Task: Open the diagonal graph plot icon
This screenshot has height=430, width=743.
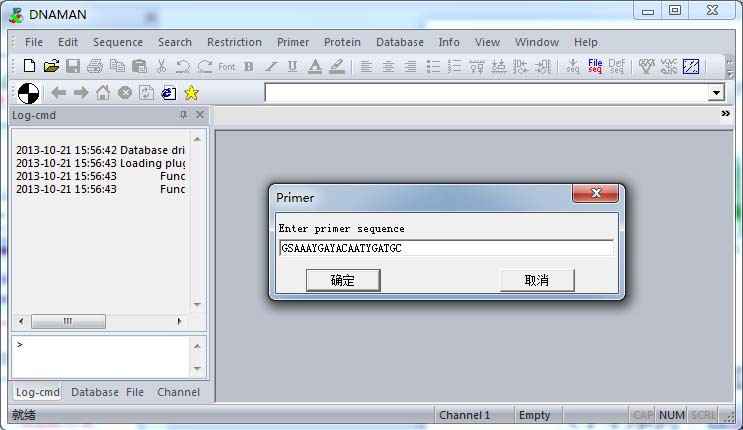Action: (691, 66)
